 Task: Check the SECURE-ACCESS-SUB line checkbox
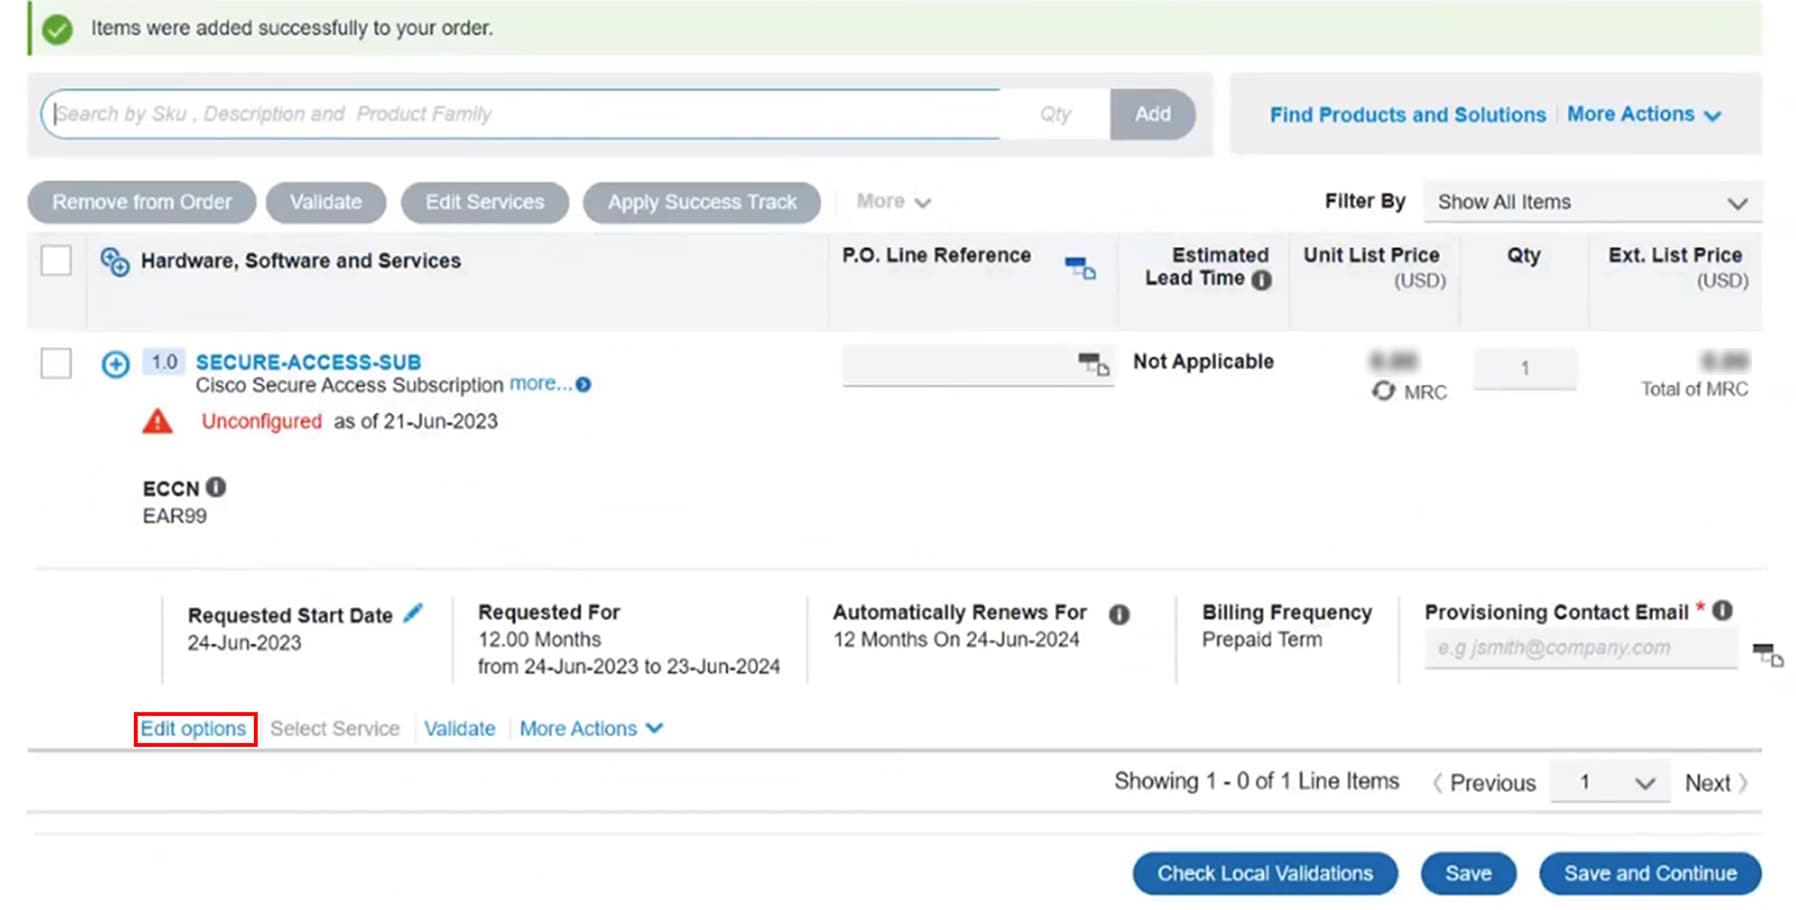tap(56, 363)
